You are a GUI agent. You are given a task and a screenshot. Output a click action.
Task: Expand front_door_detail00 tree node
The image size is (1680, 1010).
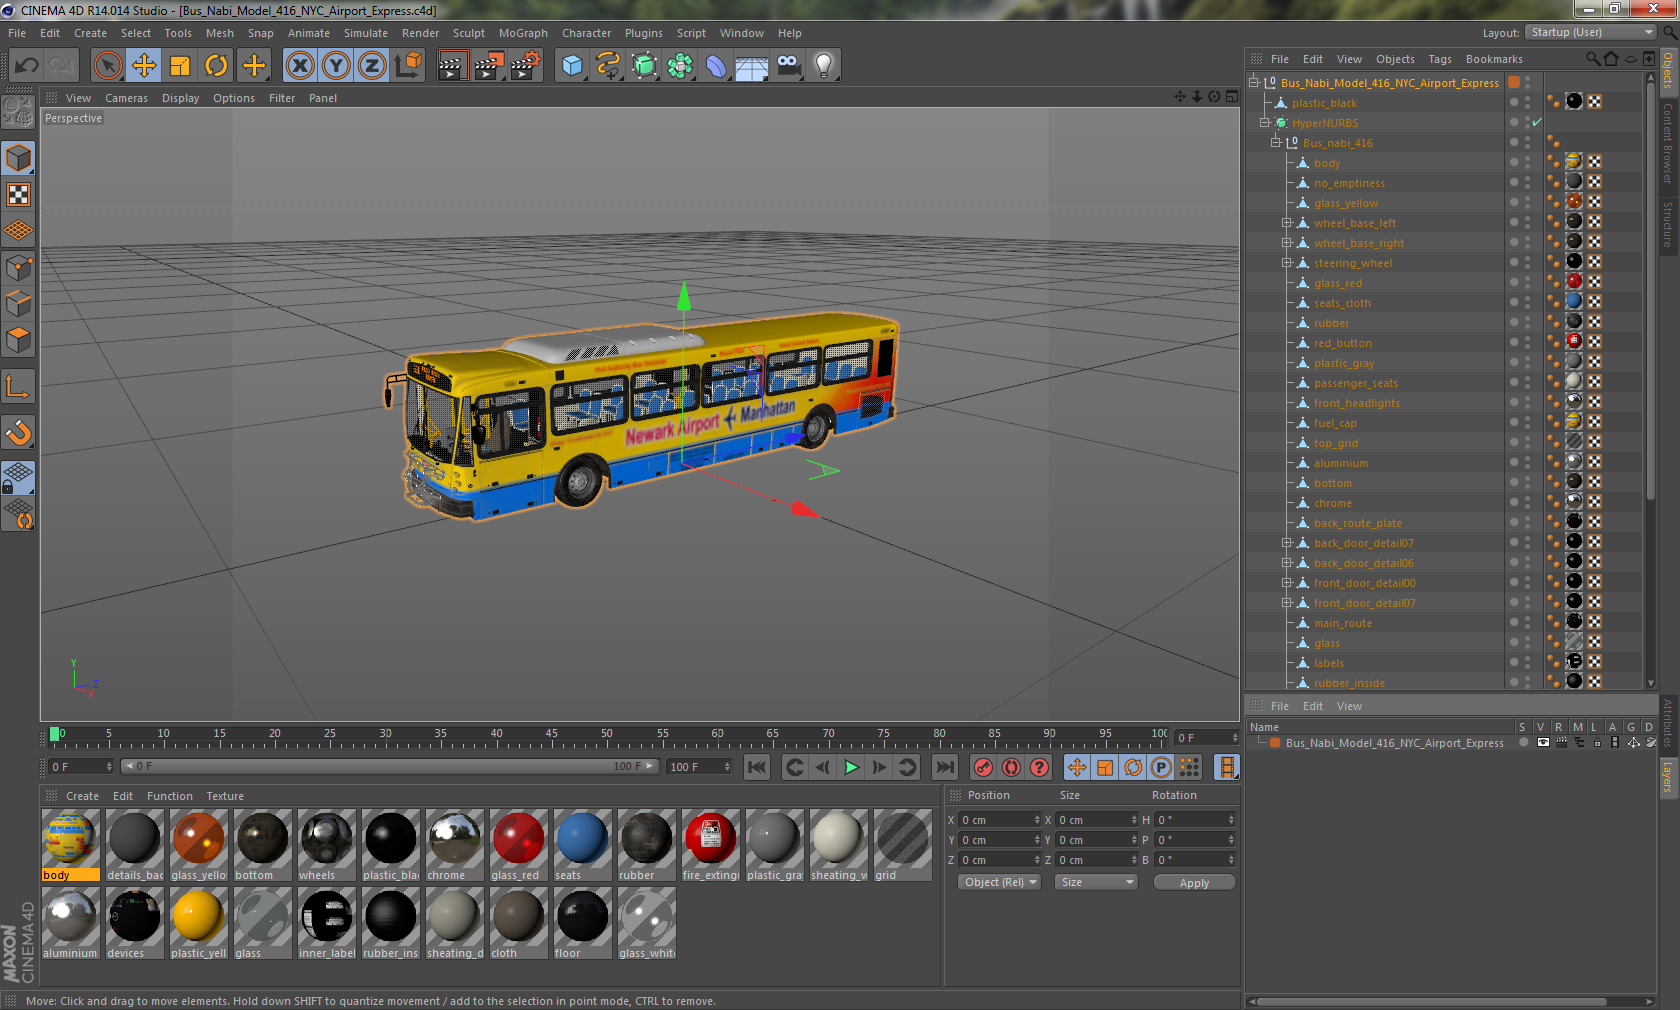point(1287,583)
